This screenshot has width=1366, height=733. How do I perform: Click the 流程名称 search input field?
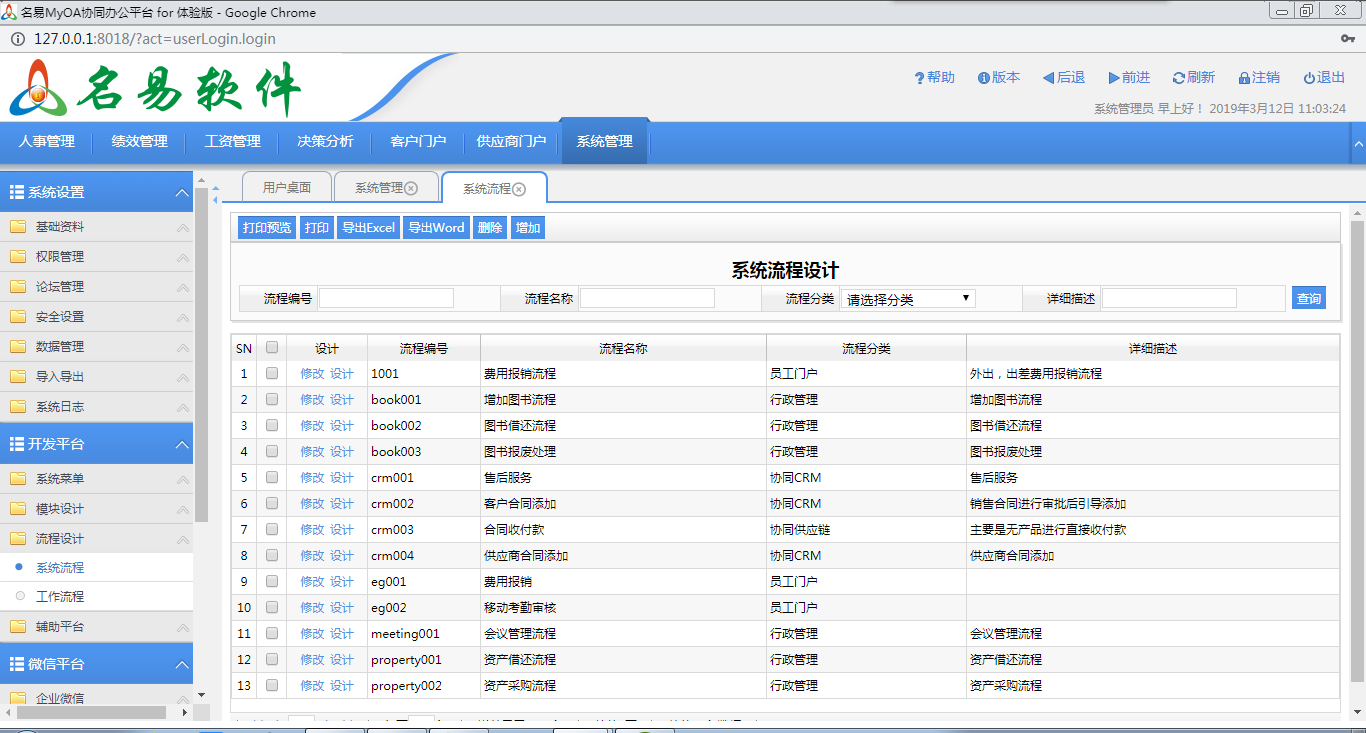[x=647, y=298]
